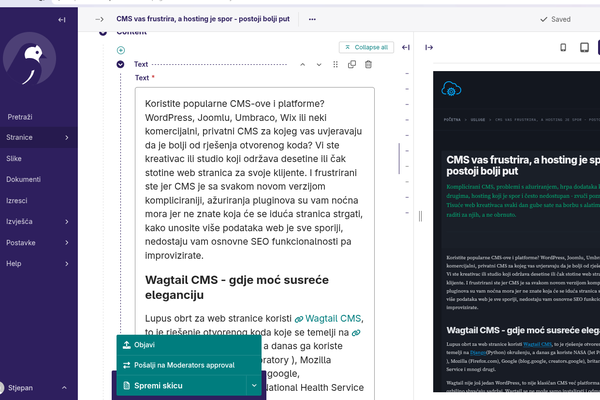
Task: Toggle the save actions dropdown arrow
Action: coord(254,385)
